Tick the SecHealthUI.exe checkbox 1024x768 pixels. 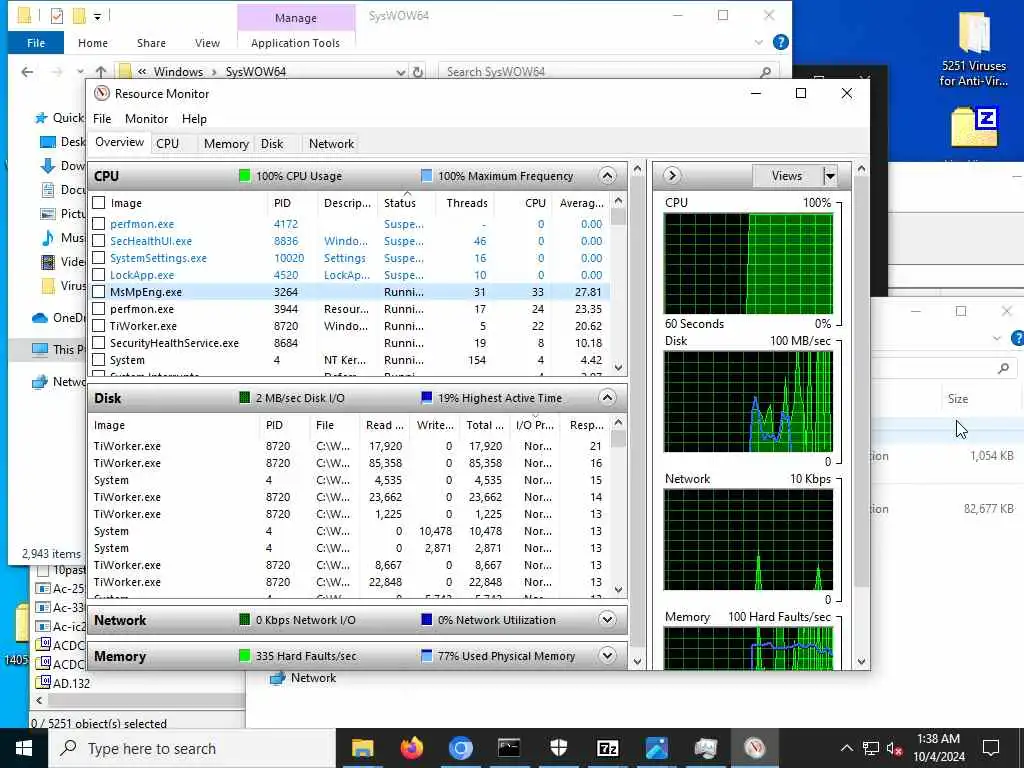tap(99, 241)
